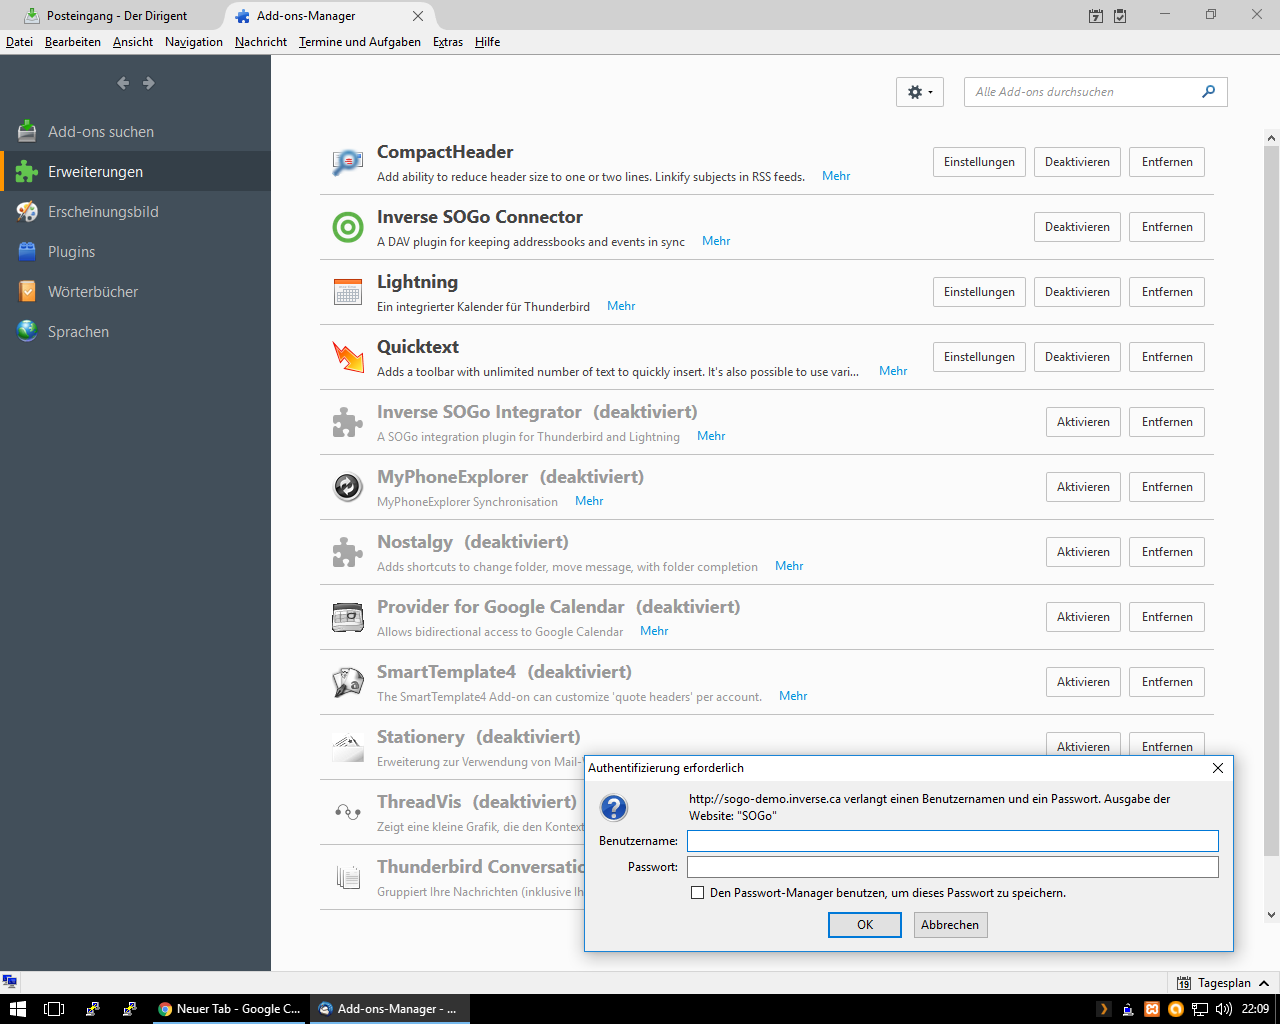Select Erscheinungsbild in the sidebar

[103, 212]
